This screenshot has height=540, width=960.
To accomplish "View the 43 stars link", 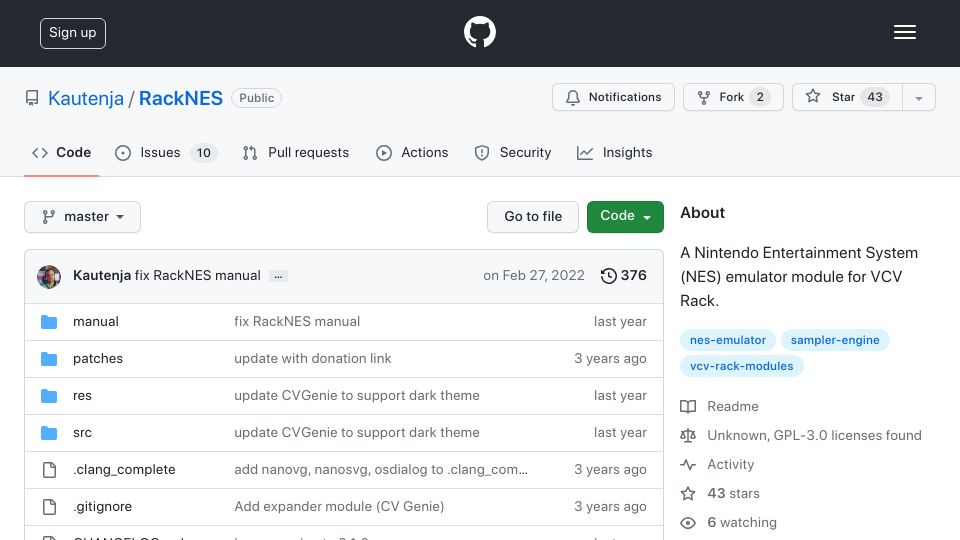I will point(720,493).
